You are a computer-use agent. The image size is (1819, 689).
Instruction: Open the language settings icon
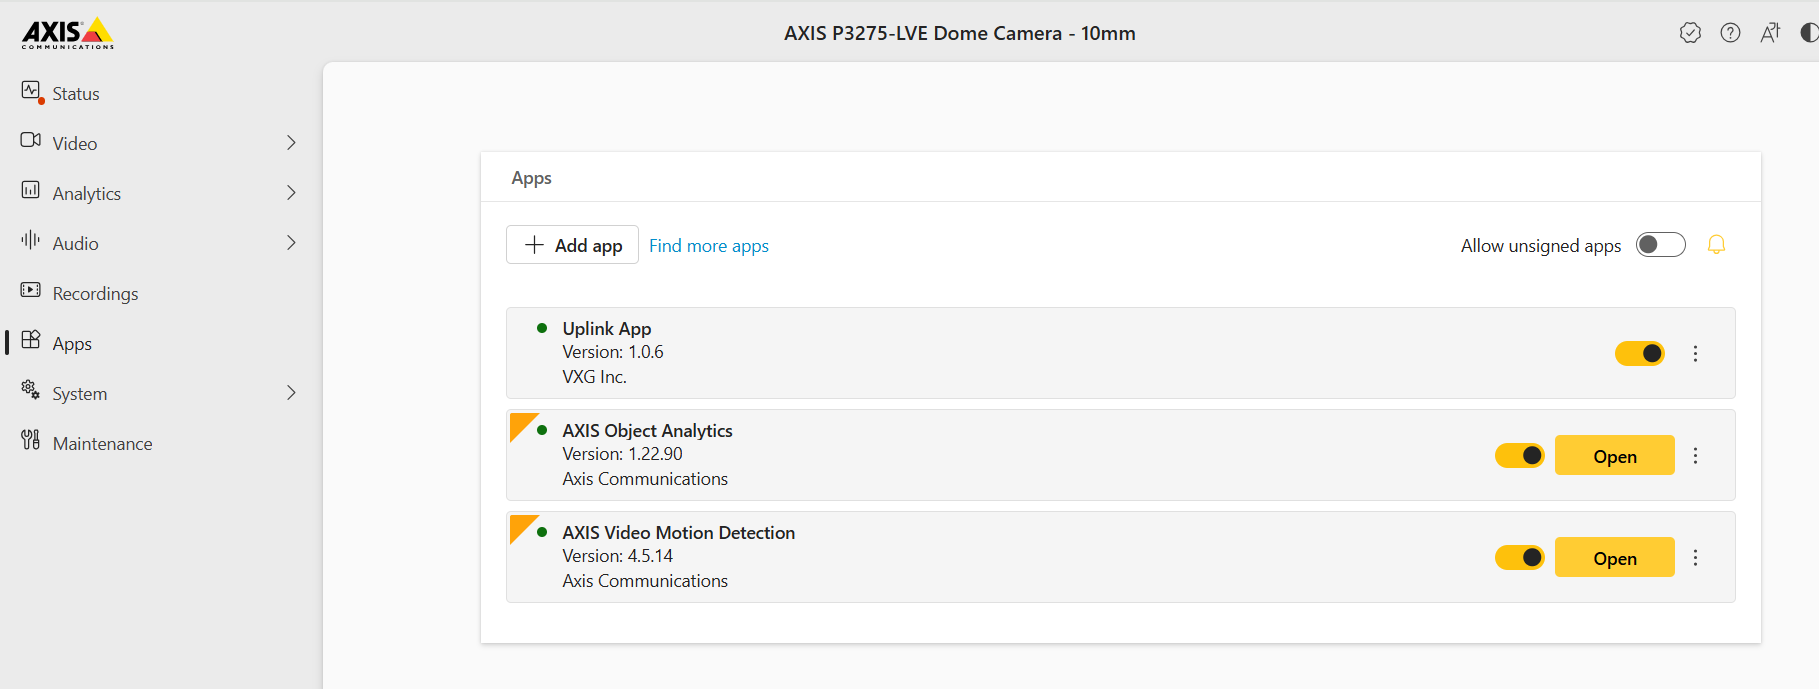coord(1770,33)
